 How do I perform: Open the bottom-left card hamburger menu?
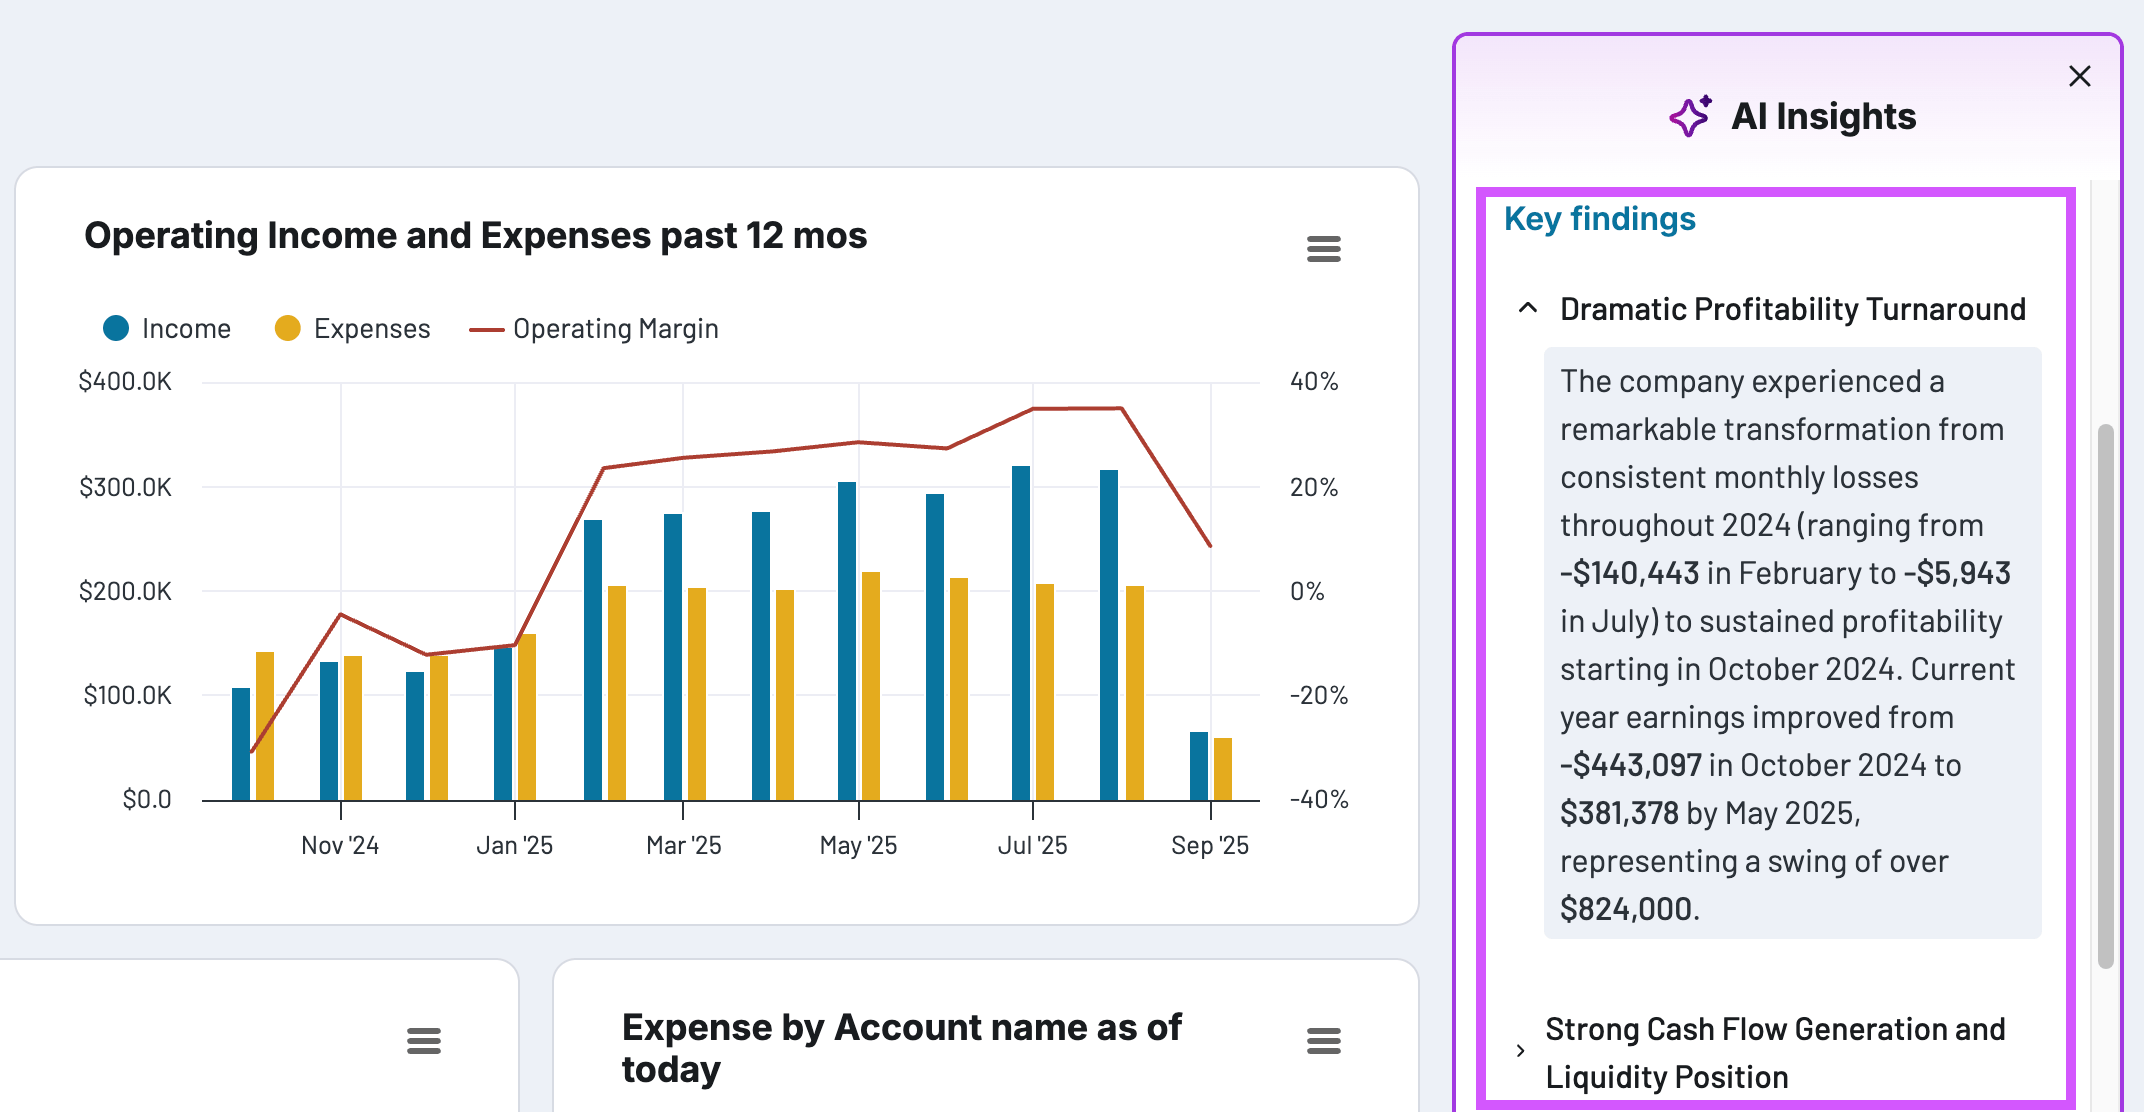pos(423,1041)
